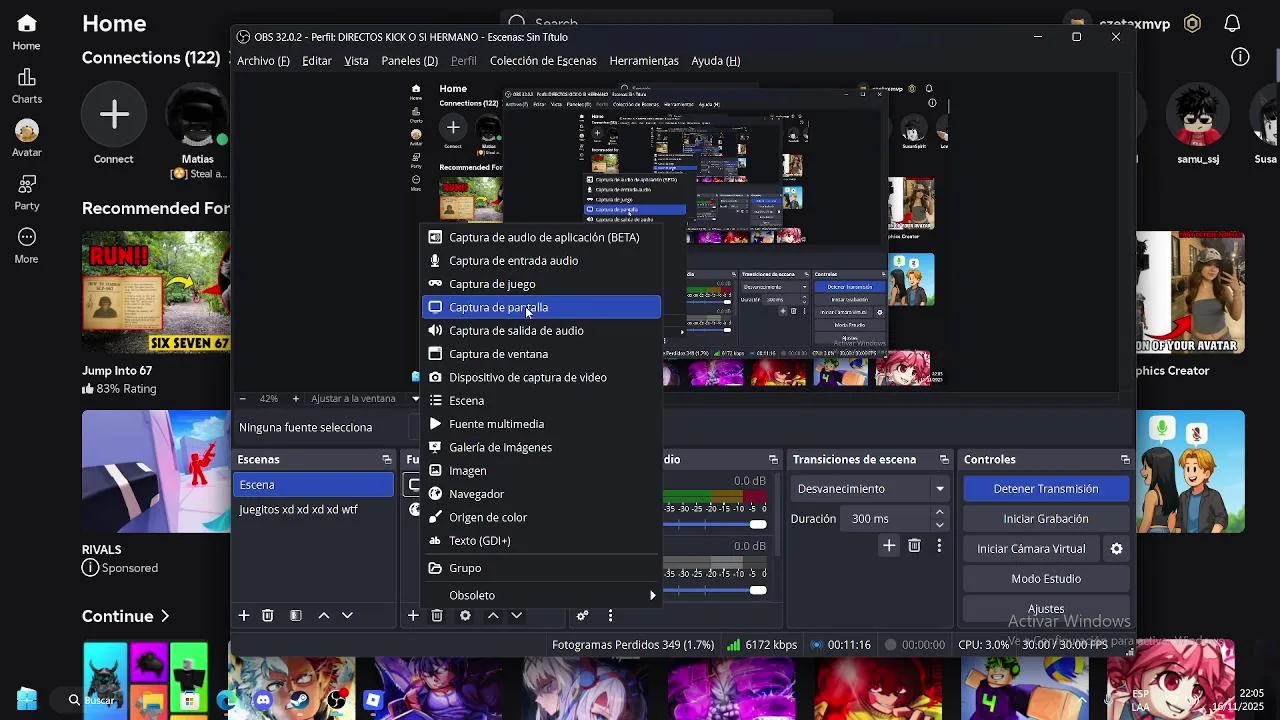Open Microsoft Edge from the taskbar
Image resolution: width=1280 pixels, height=720 pixels.
coord(226,700)
